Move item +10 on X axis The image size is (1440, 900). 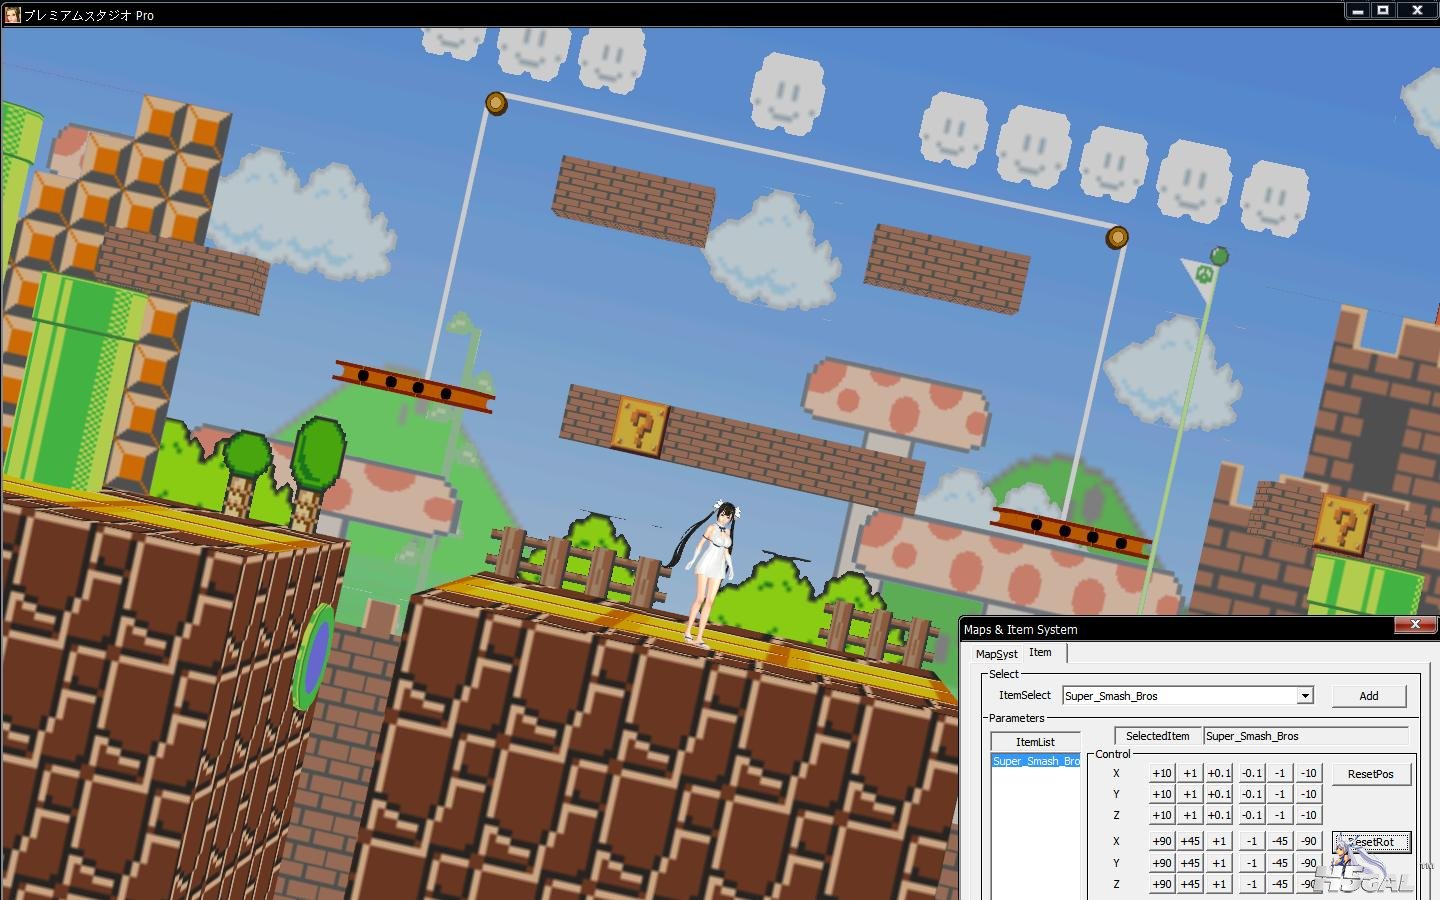[1161, 773]
